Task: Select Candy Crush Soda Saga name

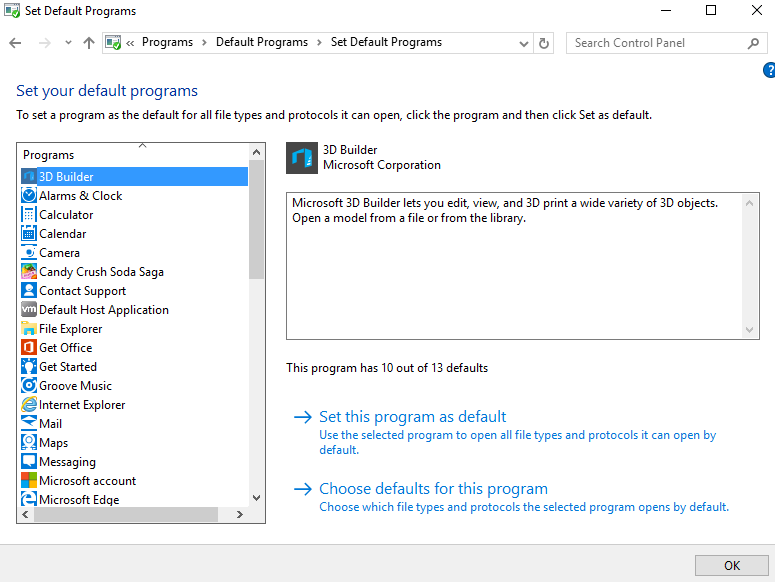Action: tap(101, 272)
